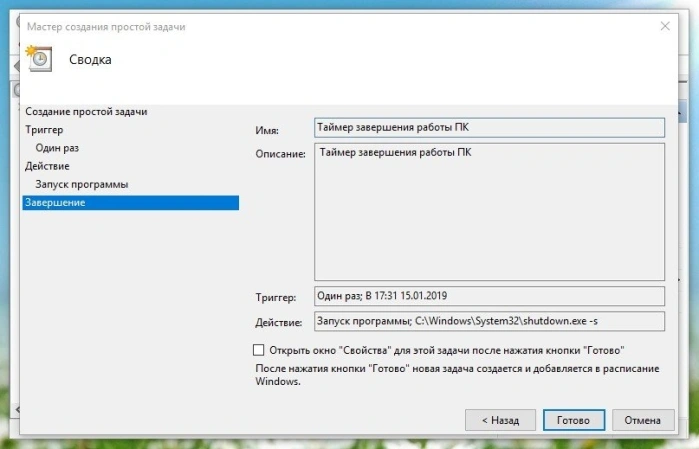Click the task wizard clock icon
The height and width of the screenshot is (449, 699).
39,59
